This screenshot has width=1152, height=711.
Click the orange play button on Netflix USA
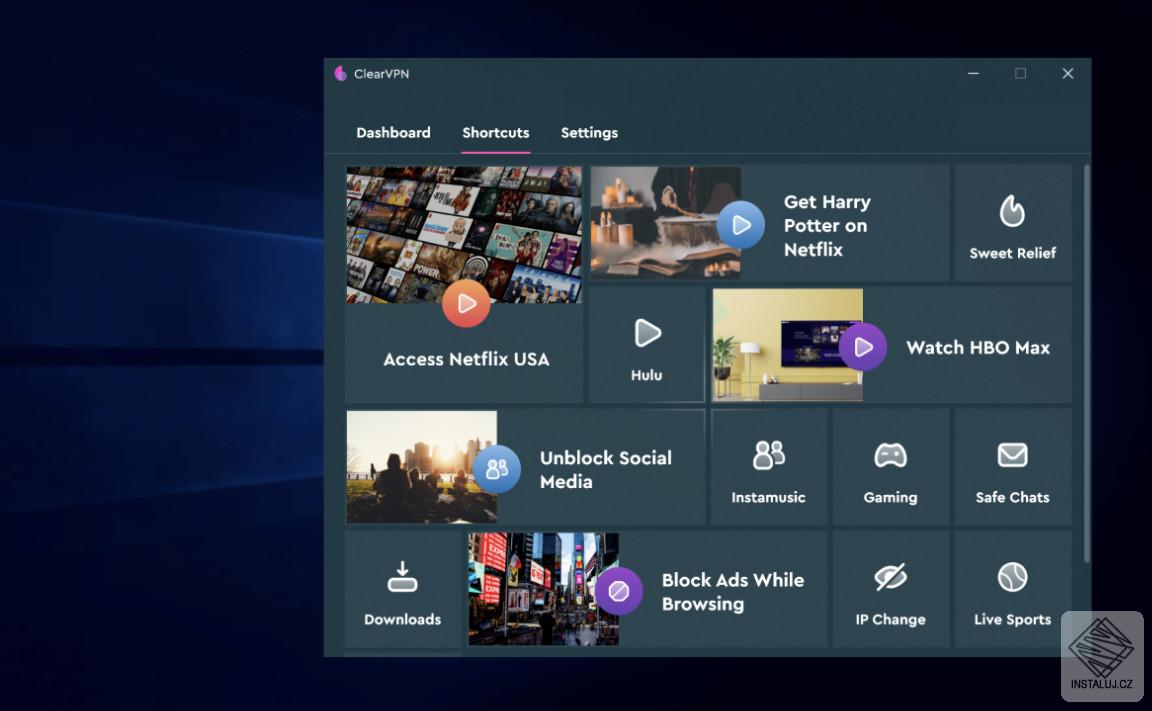466,303
